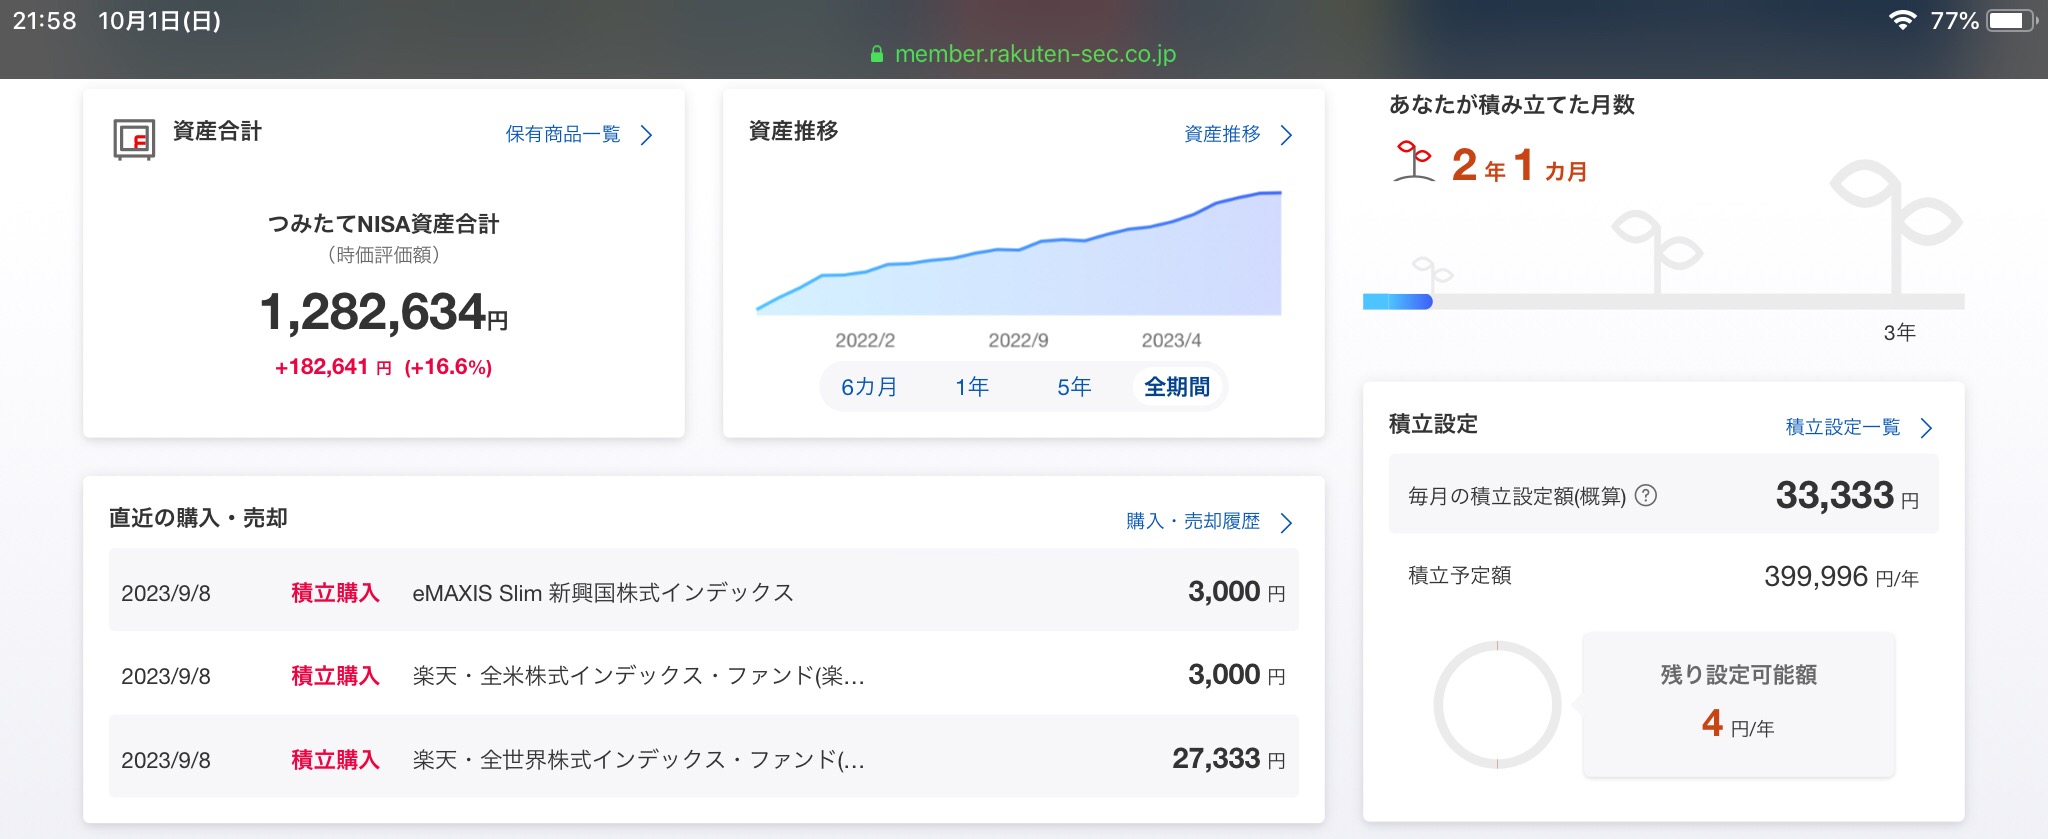
Task: Click the chevron next to 資産推移 link
Action: pyautogui.click(x=1287, y=135)
